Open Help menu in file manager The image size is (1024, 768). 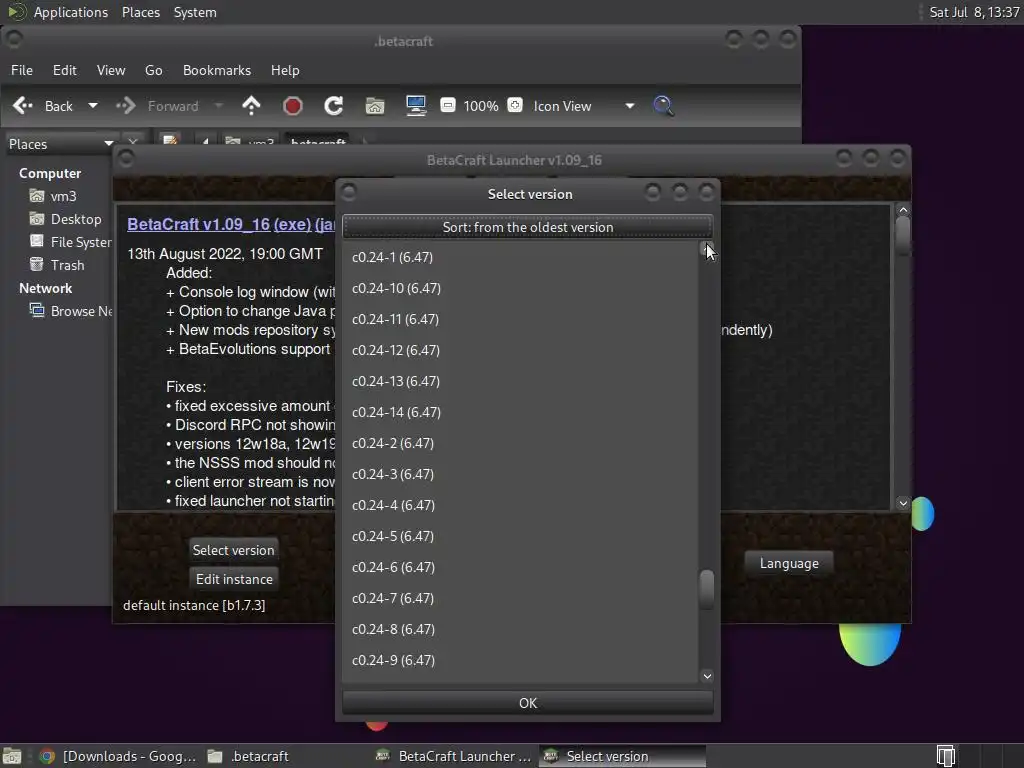click(285, 70)
